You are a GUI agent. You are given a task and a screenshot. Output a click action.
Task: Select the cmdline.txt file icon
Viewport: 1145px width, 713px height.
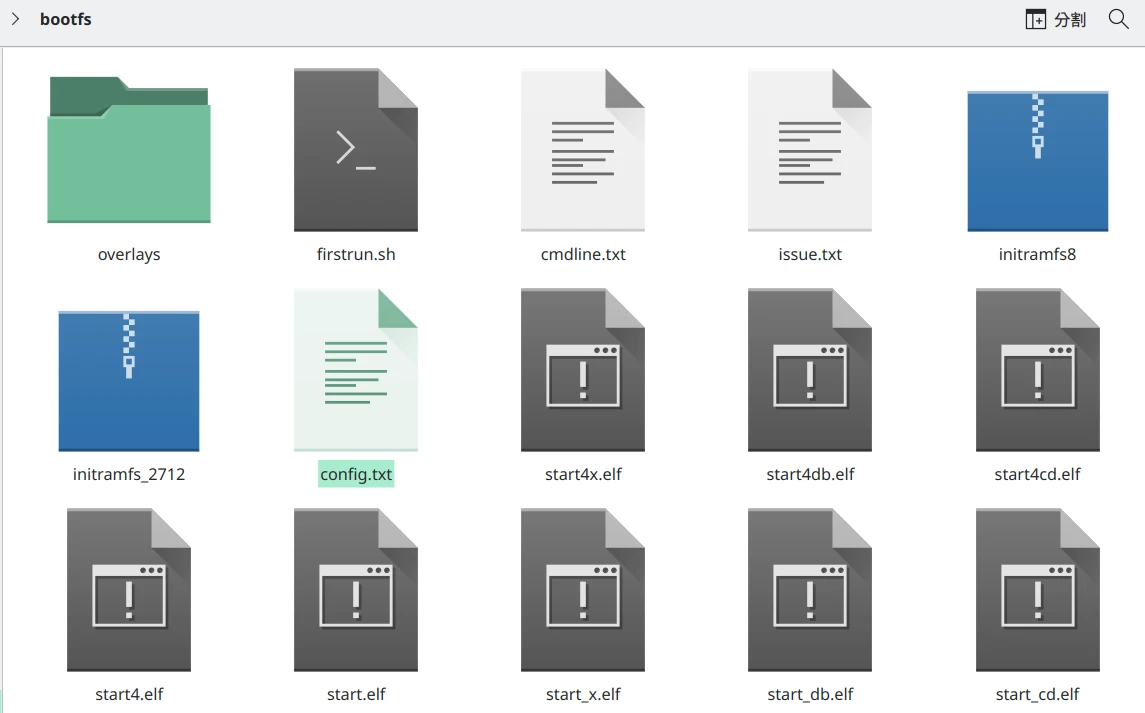[x=583, y=150]
